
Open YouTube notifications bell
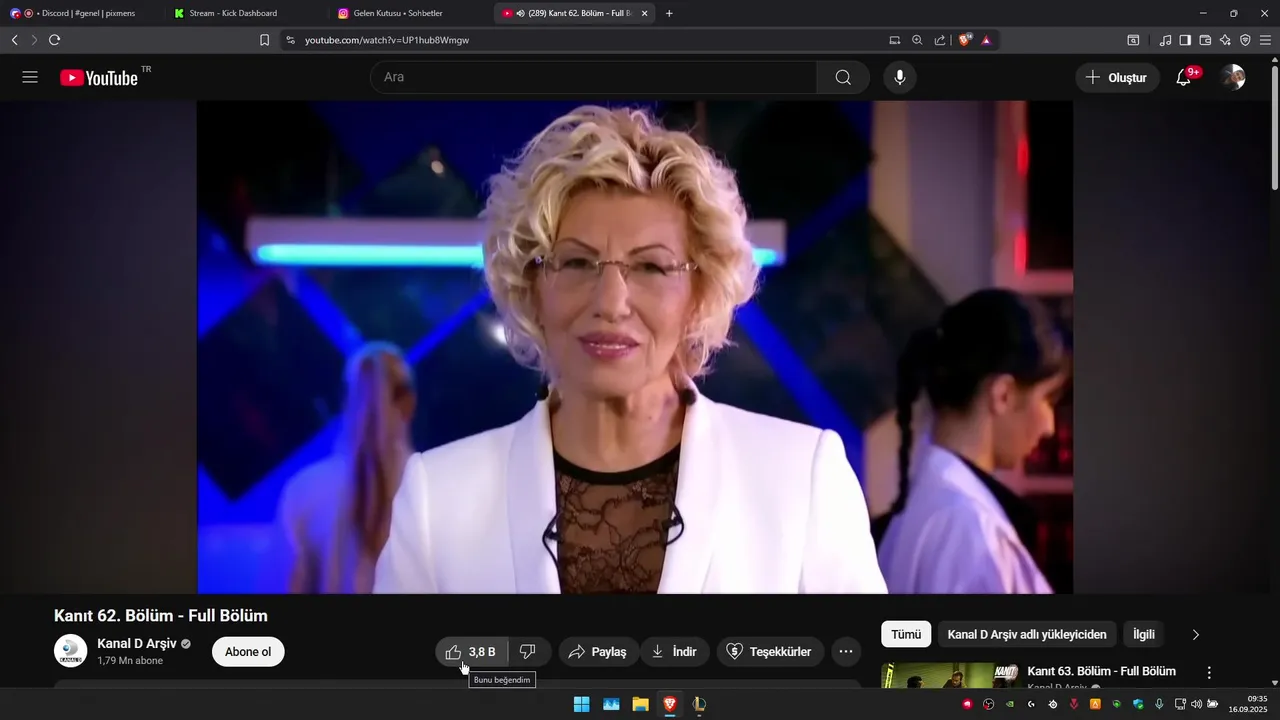1183,77
